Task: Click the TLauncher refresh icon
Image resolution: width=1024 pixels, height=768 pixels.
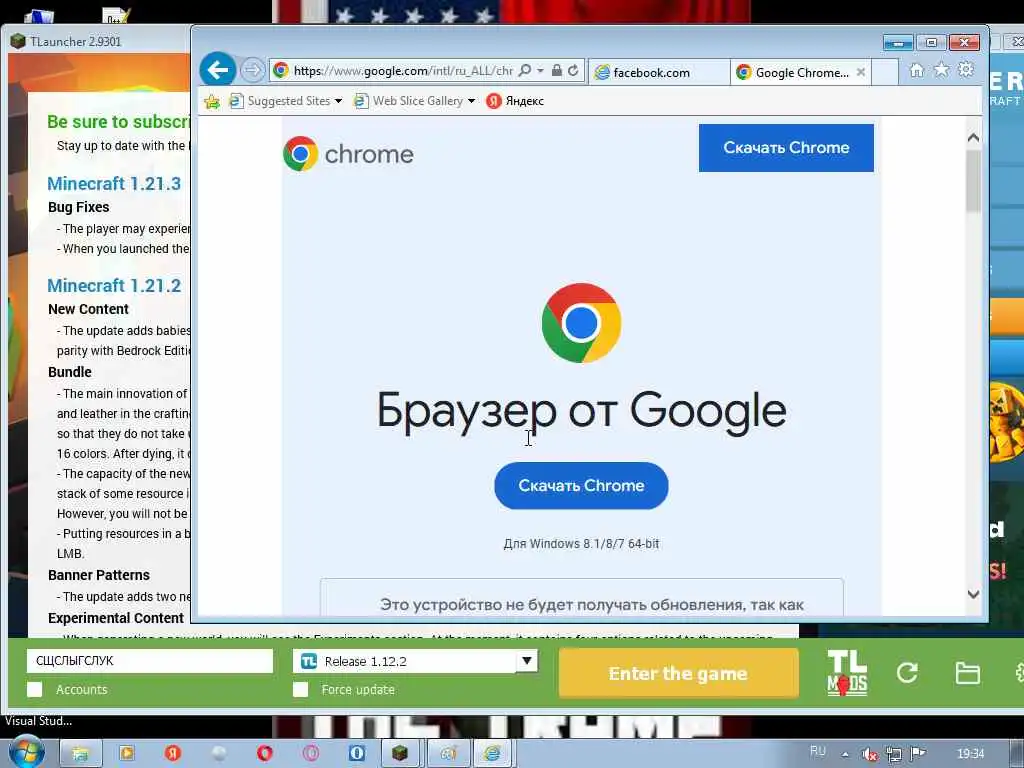Action: pos(907,673)
